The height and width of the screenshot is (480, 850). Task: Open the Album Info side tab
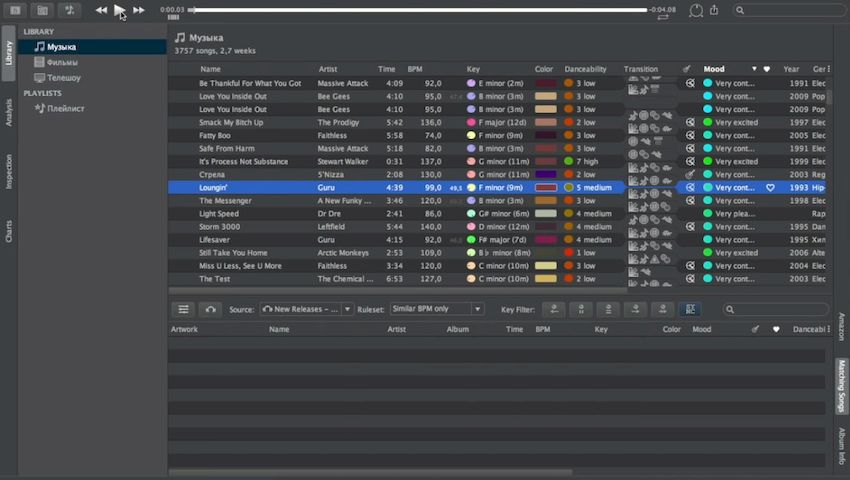pos(841,446)
